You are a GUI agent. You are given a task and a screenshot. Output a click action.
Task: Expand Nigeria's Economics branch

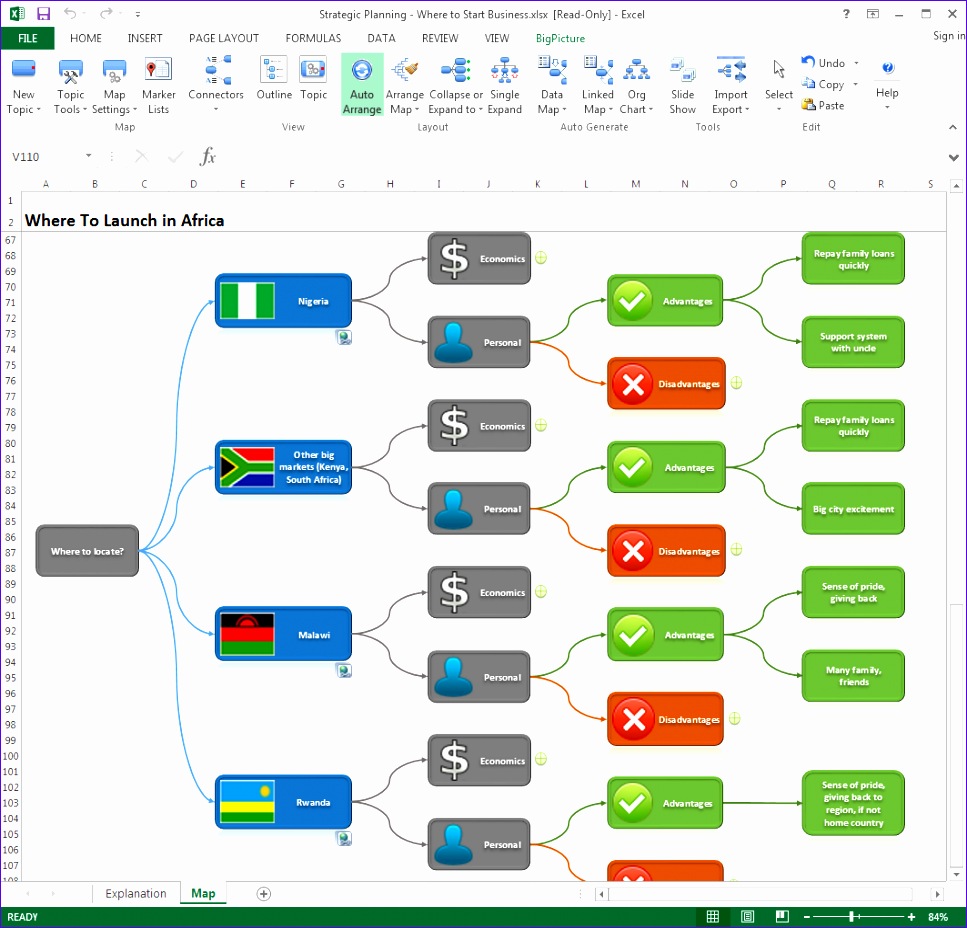point(541,258)
